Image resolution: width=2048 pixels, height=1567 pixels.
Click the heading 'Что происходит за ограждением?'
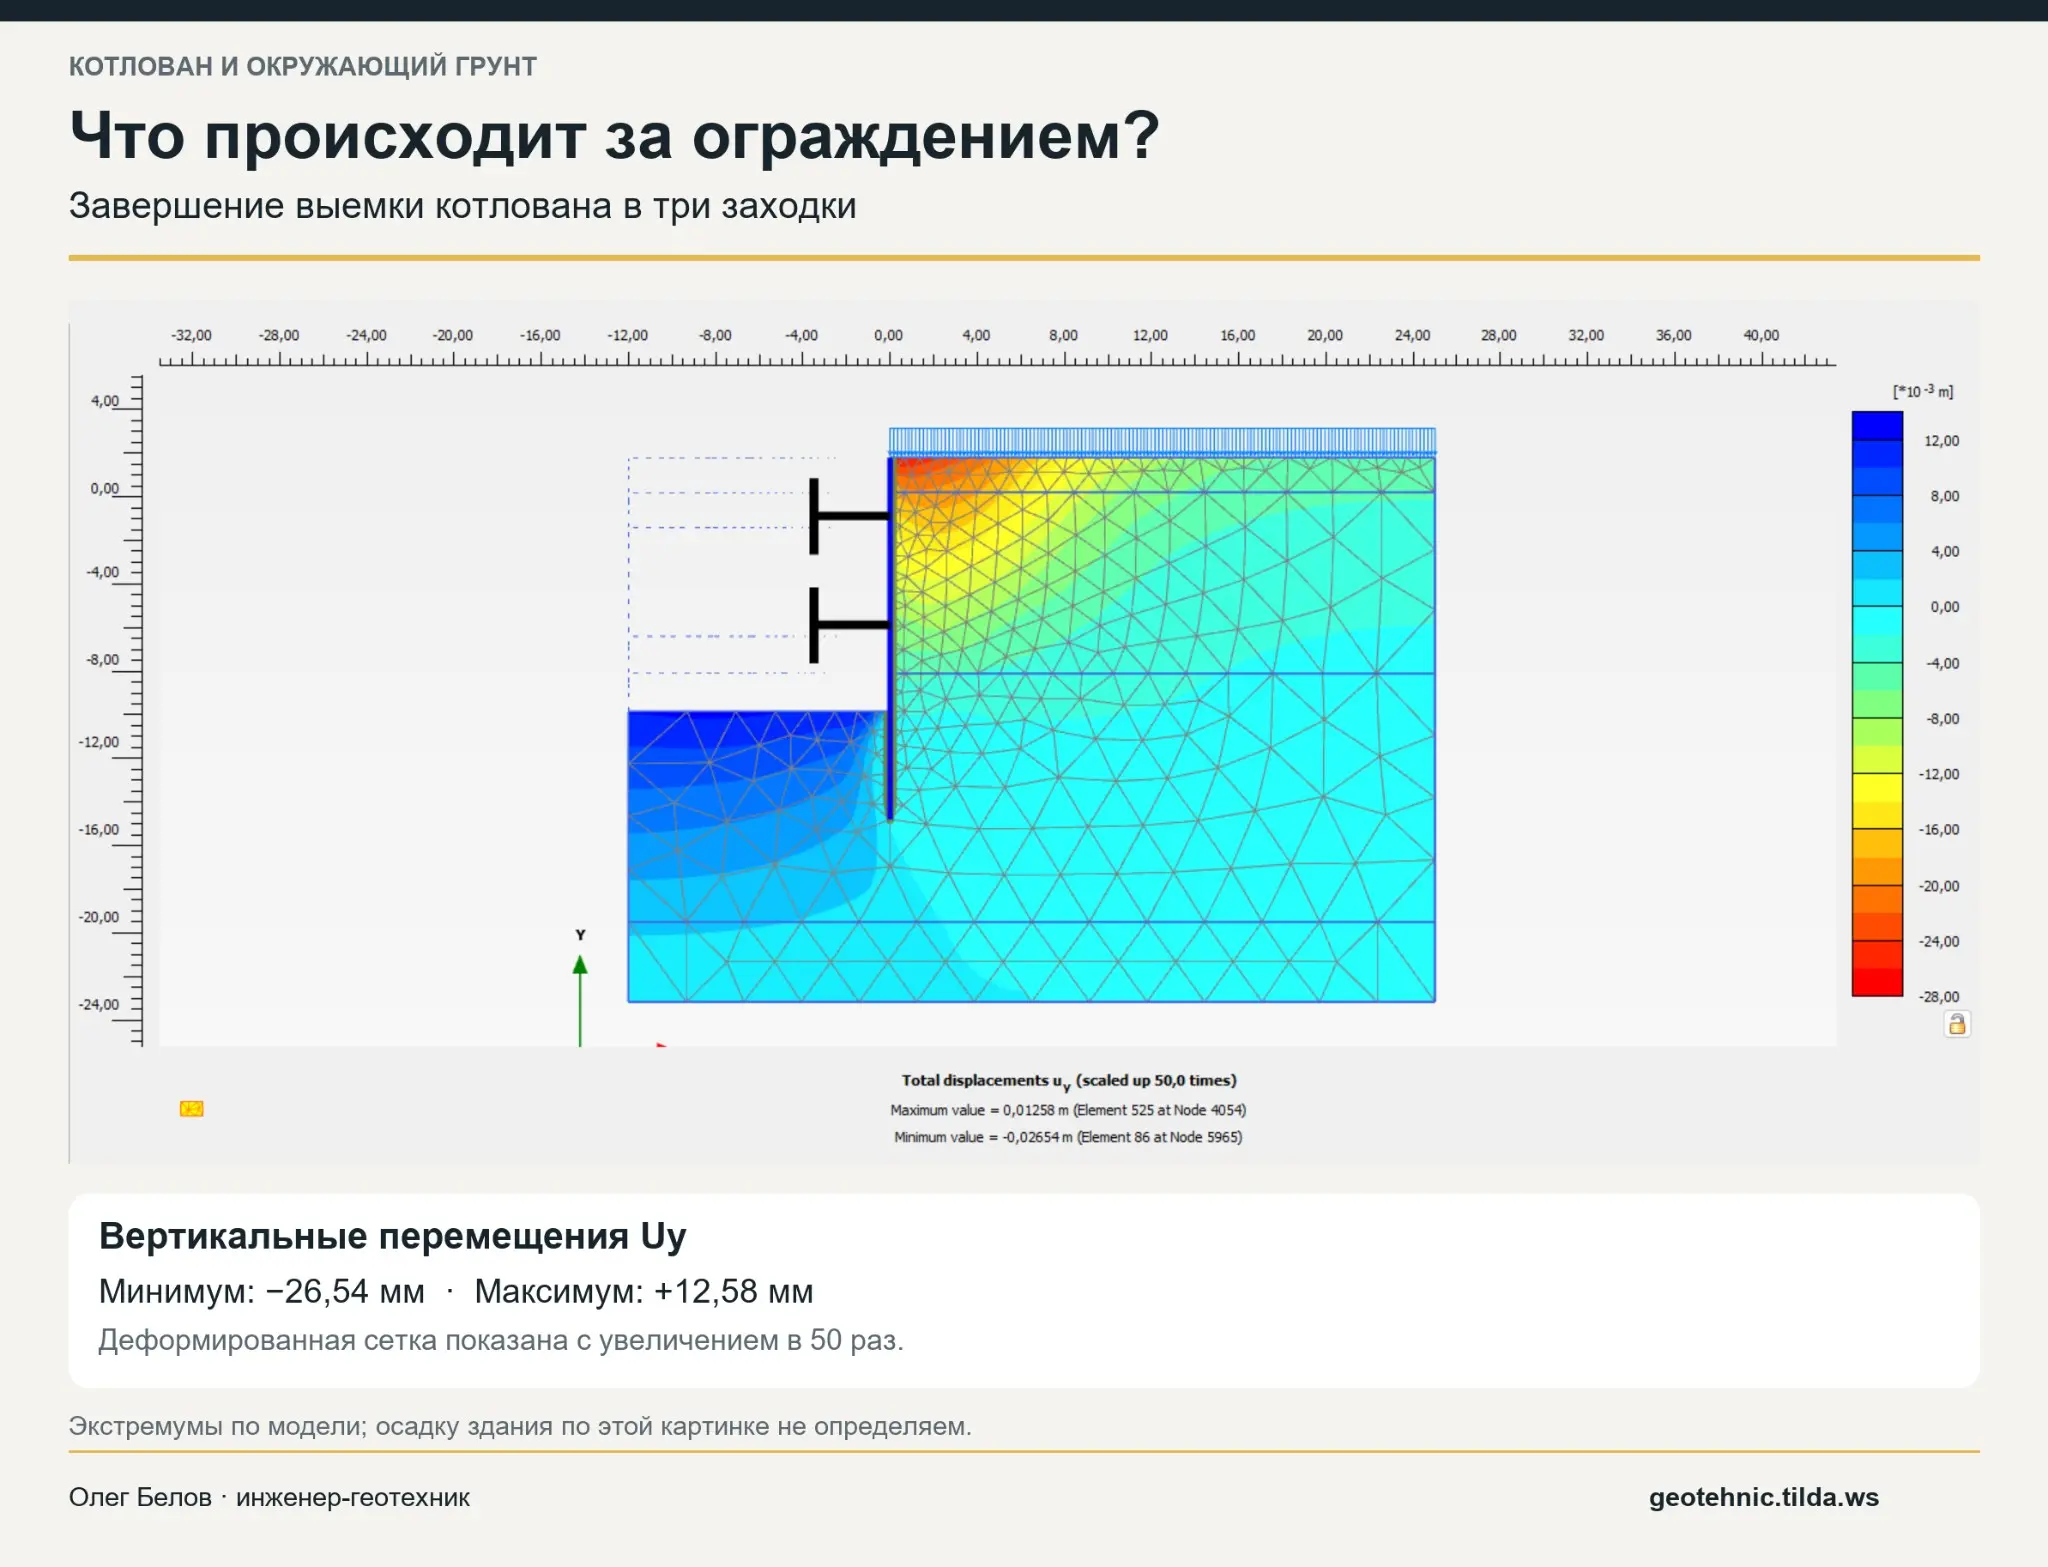click(614, 135)
